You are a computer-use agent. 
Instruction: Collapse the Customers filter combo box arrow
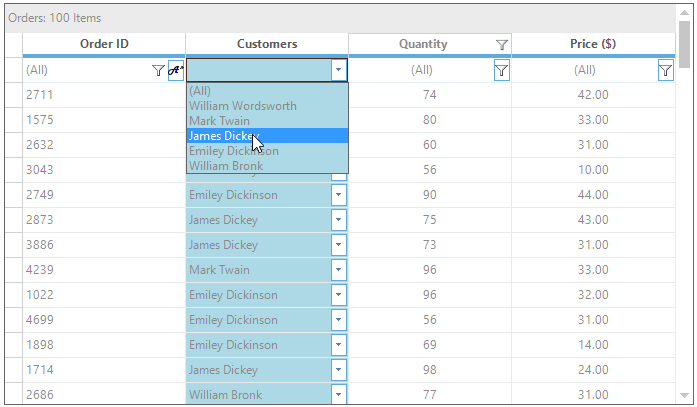pos(339,70)
